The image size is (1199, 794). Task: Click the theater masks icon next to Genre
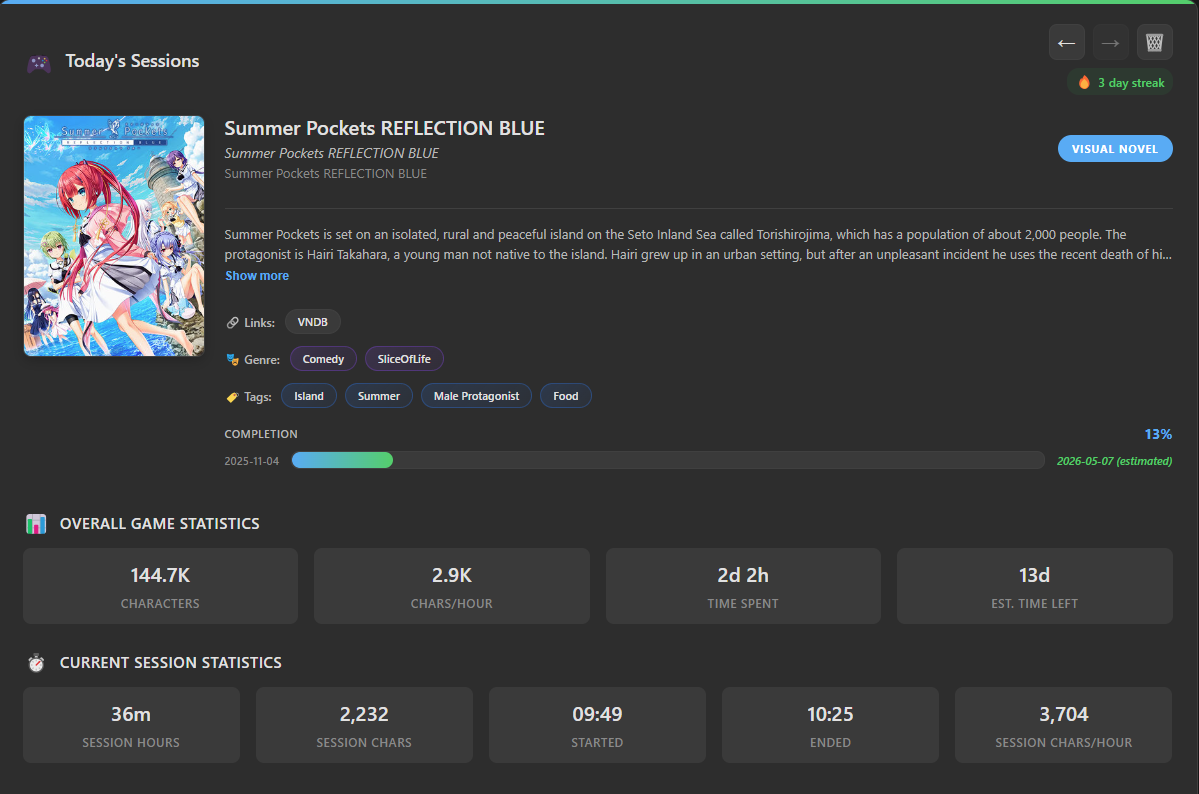[x=232, y=360]
